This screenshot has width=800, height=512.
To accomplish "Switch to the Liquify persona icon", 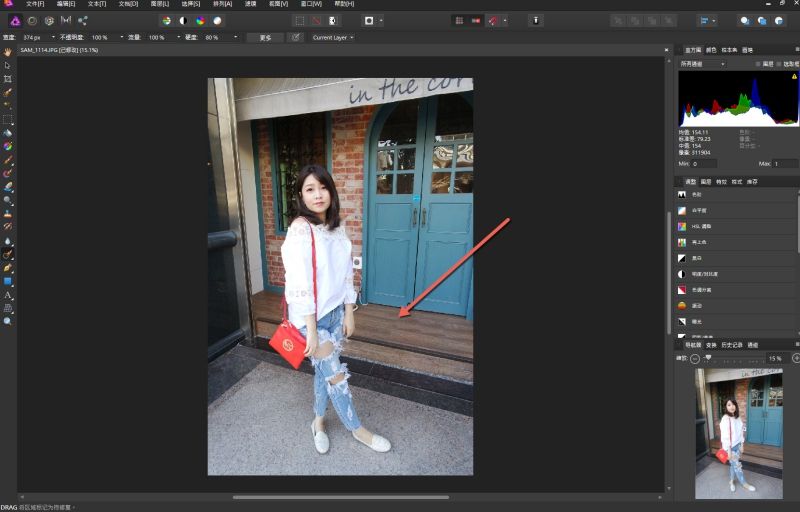I will [32, 20].
